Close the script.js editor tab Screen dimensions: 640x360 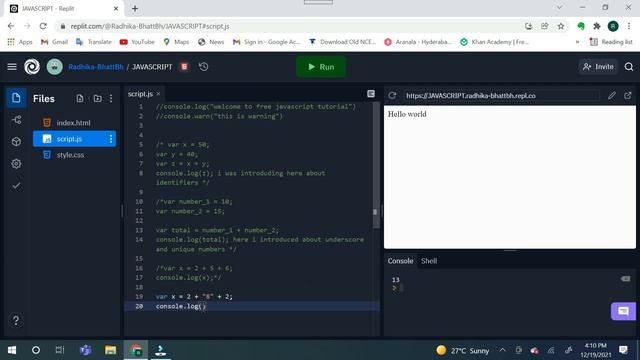pyautogui.click(x=158, y=94)
